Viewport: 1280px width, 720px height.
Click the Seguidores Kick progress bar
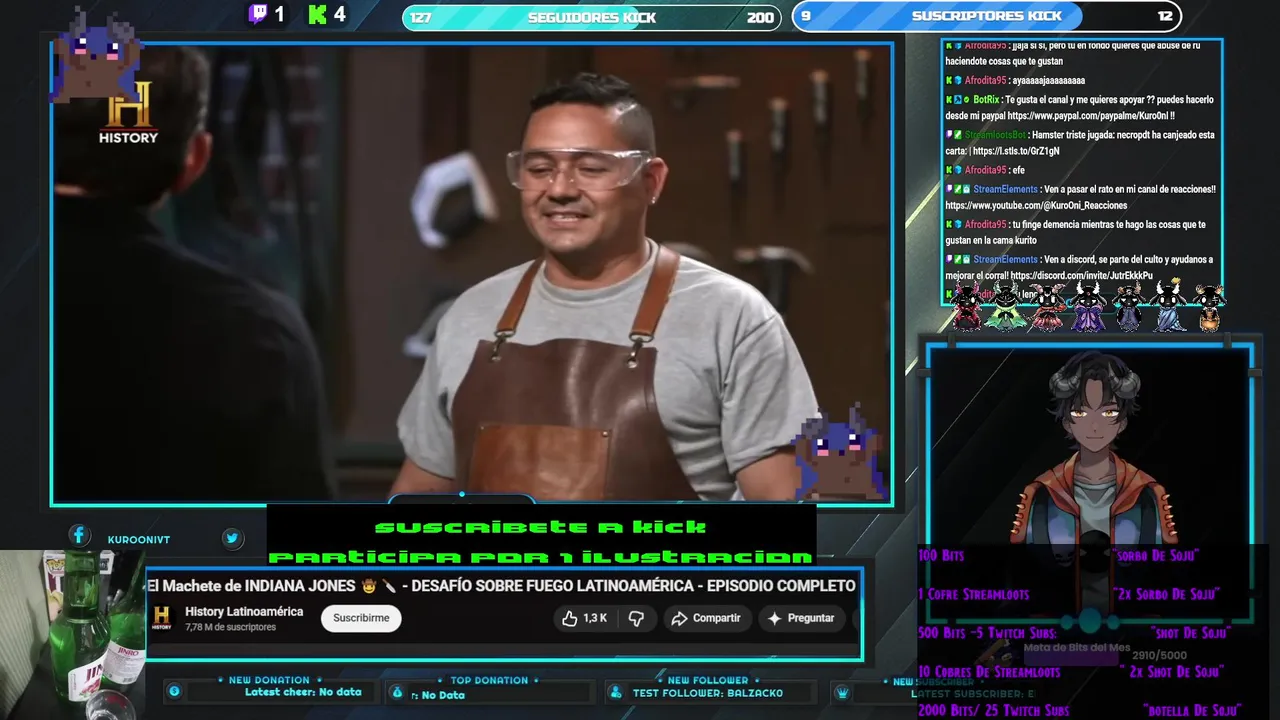coord(592,17)
